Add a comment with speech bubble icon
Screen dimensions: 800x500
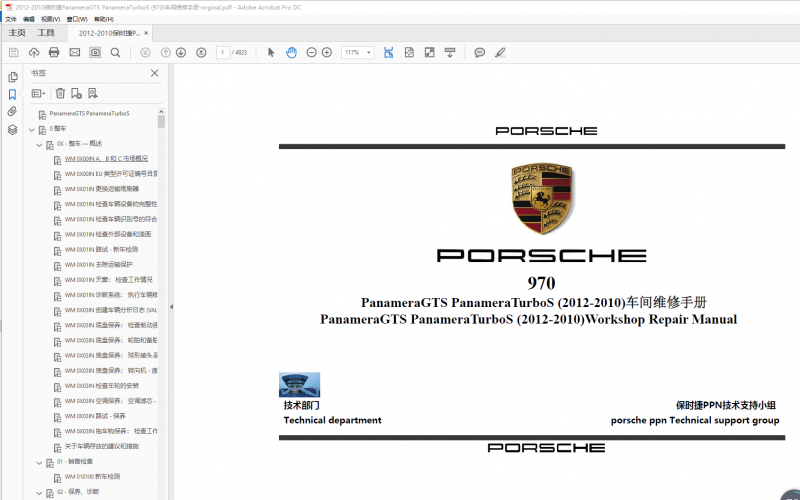480,52
